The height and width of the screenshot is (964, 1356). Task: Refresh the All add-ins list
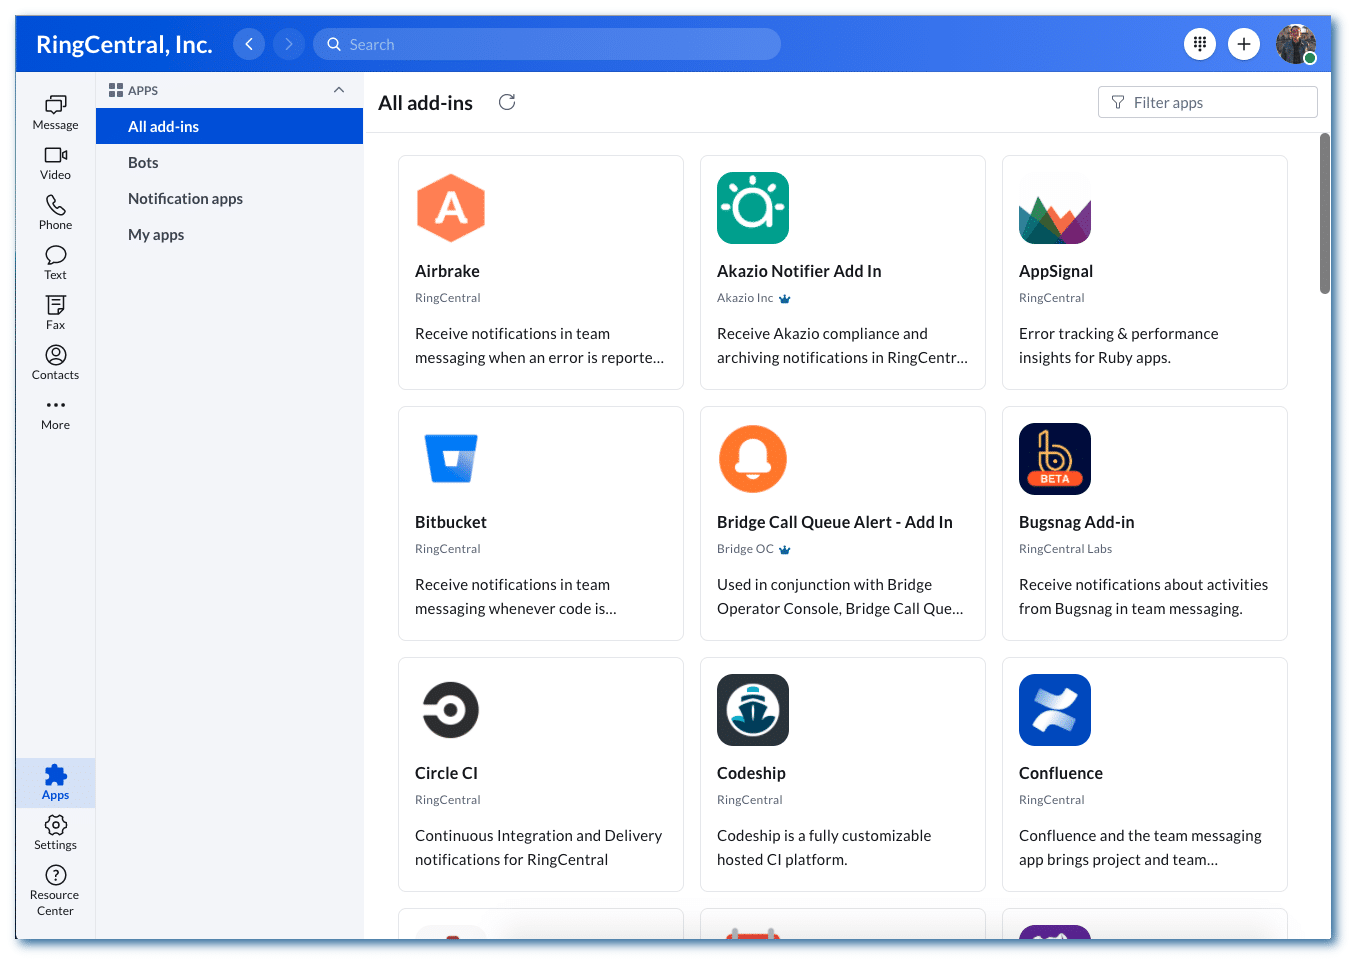coord(507,102)
